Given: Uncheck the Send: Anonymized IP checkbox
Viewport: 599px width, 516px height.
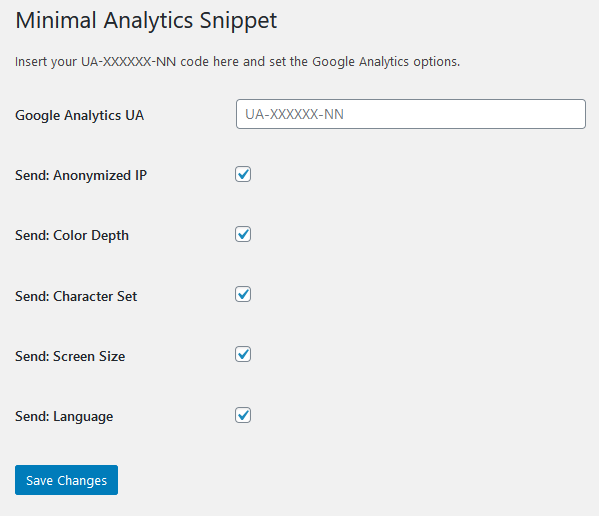Looking at the screenshot, I should [243, 174].
